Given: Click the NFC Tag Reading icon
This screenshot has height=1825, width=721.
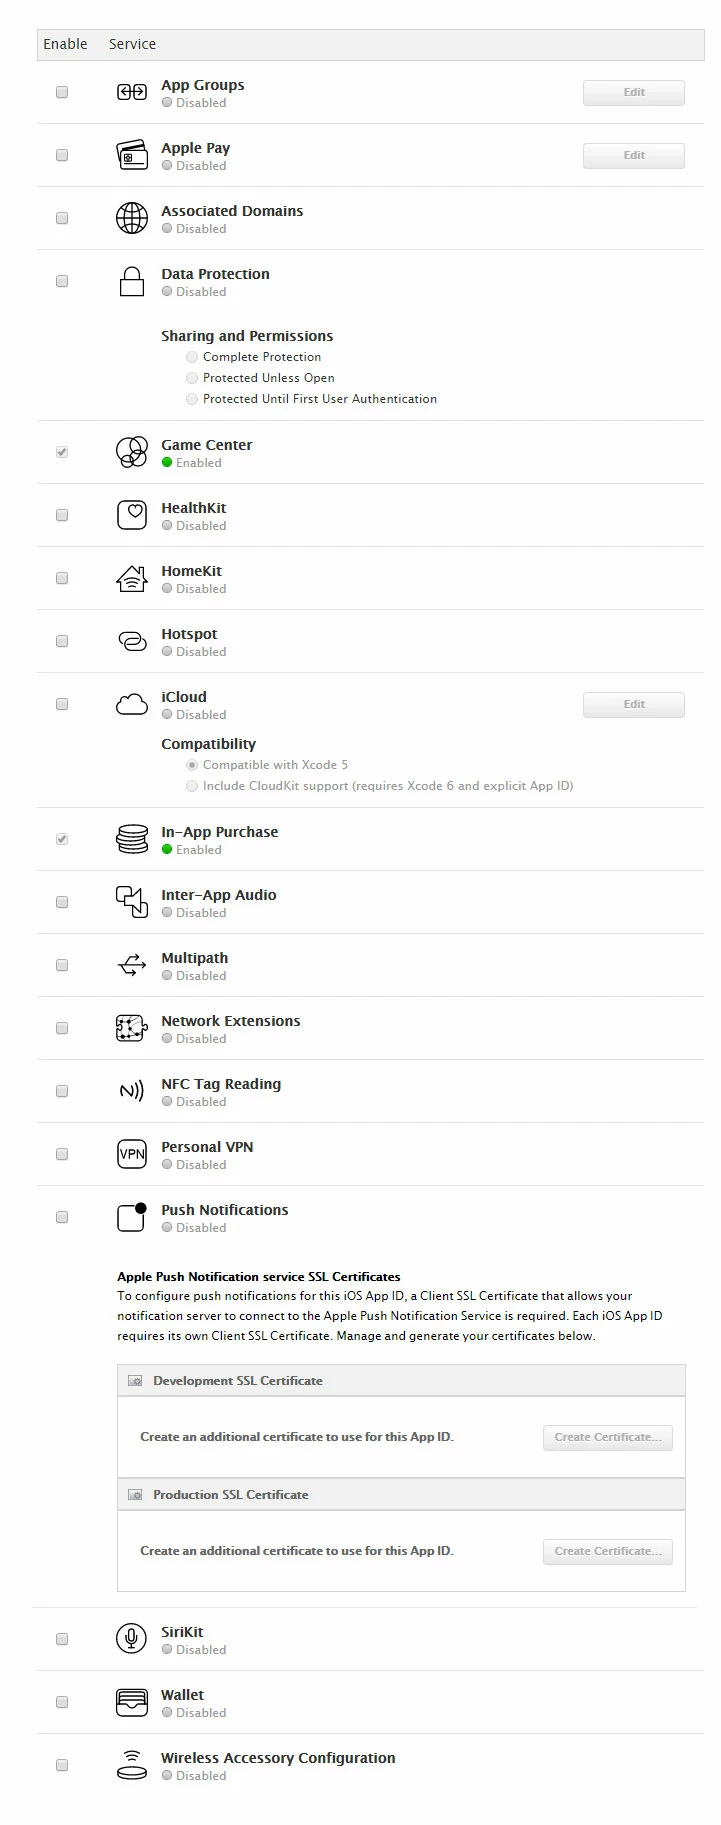Looking at the screenshot, I should (132, 1091).
